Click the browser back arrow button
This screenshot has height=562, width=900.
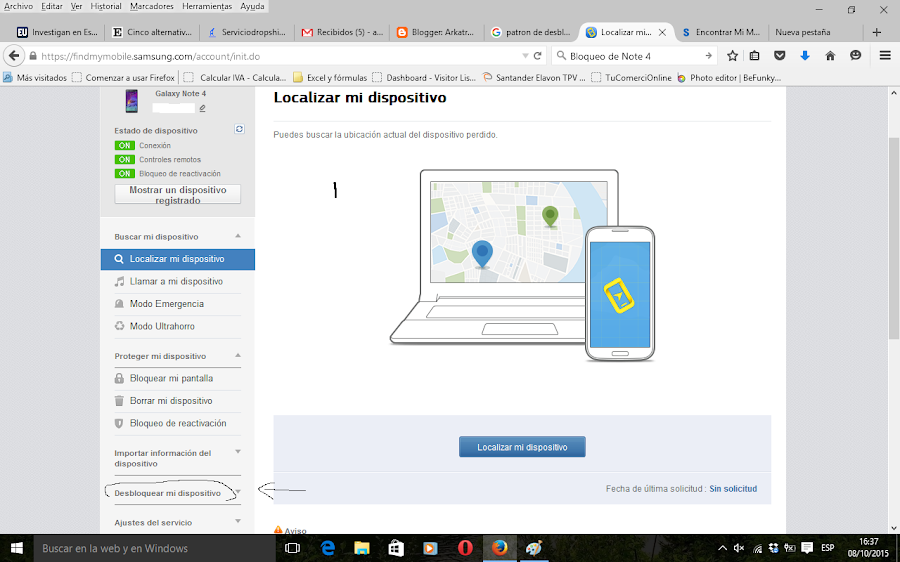point(14,56)
